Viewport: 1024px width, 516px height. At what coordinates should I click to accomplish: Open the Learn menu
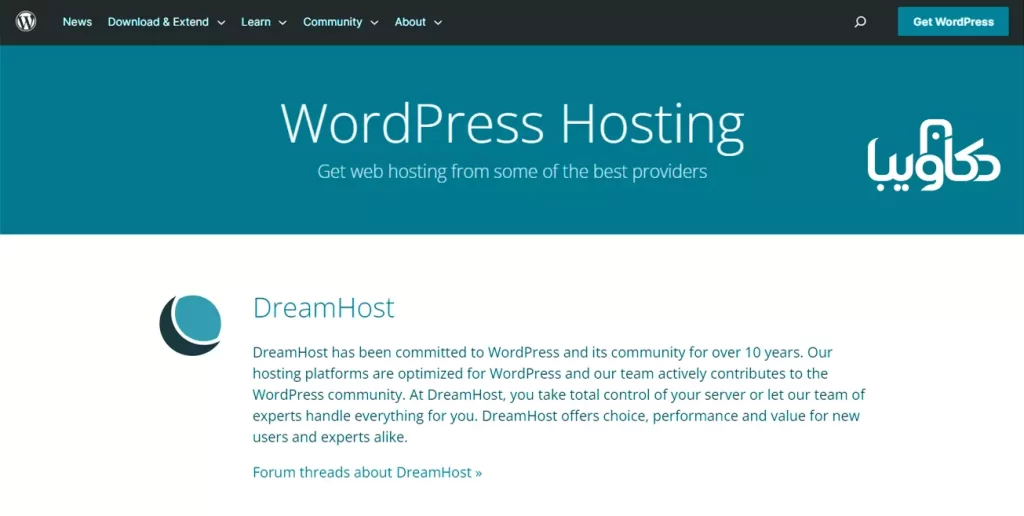pos(256,22)
